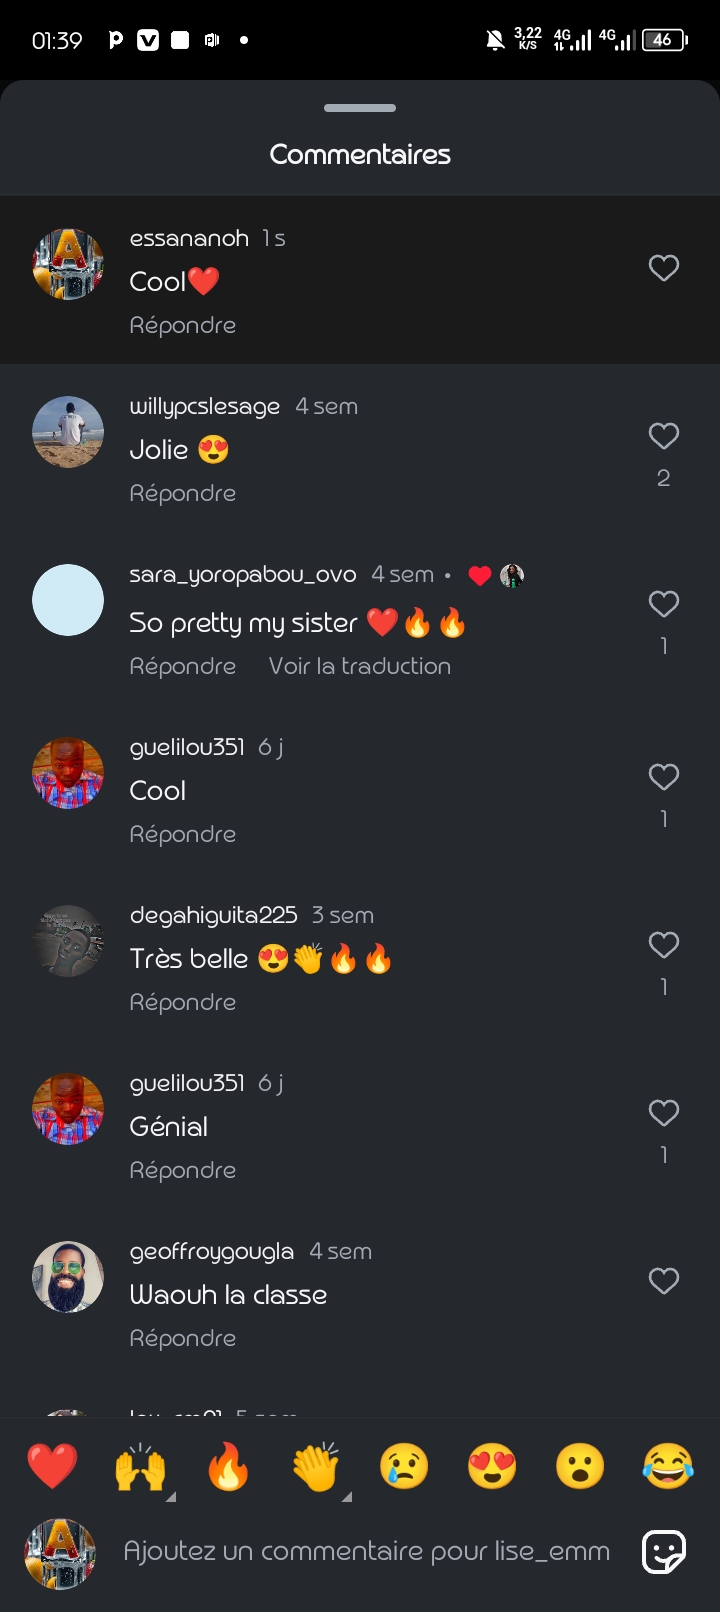
Task: Open geoffroygougla's profile via username
Action: pyautogui.click(x=212, y=1251)
